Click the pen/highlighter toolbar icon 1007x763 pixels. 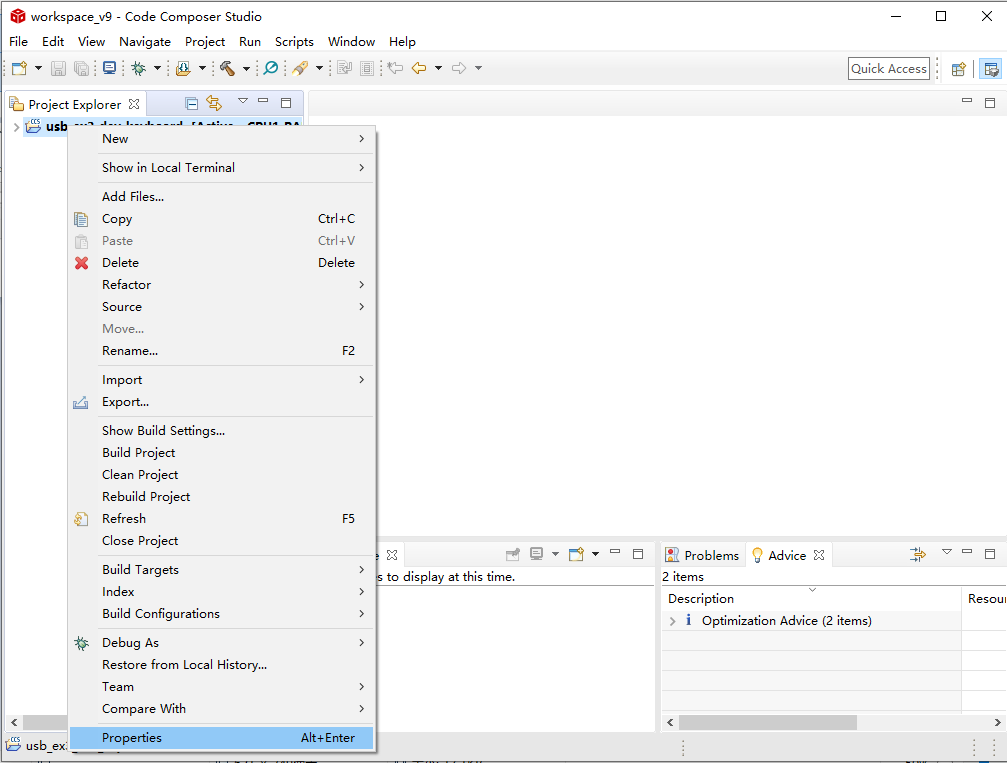pyautogui.click(x=300, y=68)
